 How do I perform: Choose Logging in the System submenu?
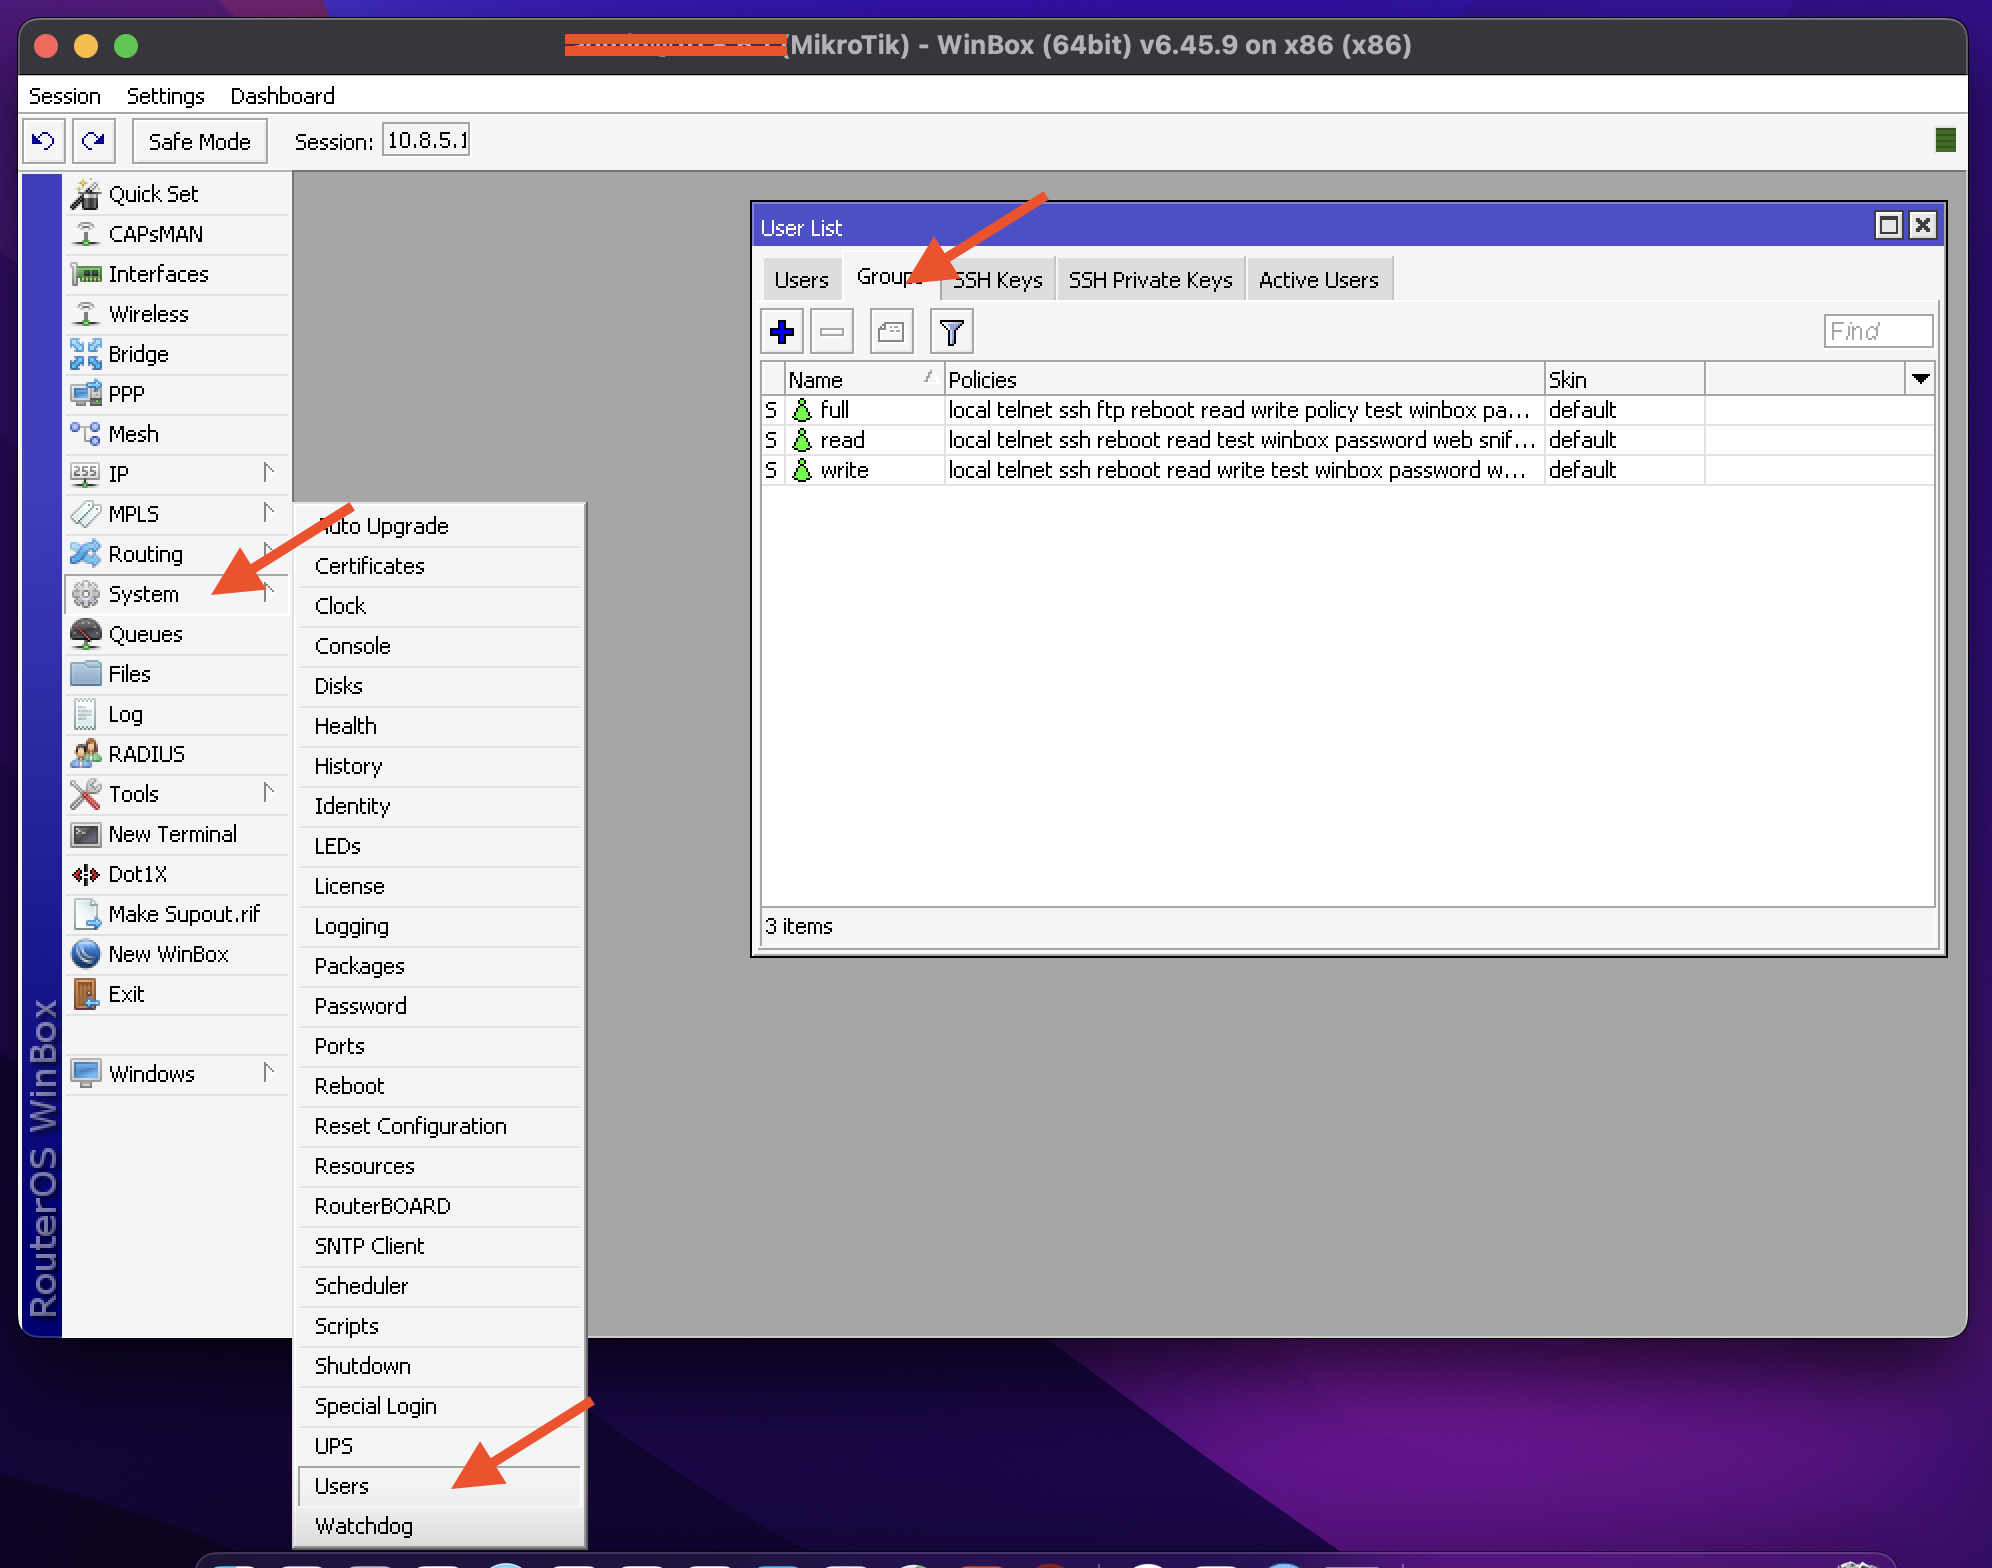click(440, 926)
